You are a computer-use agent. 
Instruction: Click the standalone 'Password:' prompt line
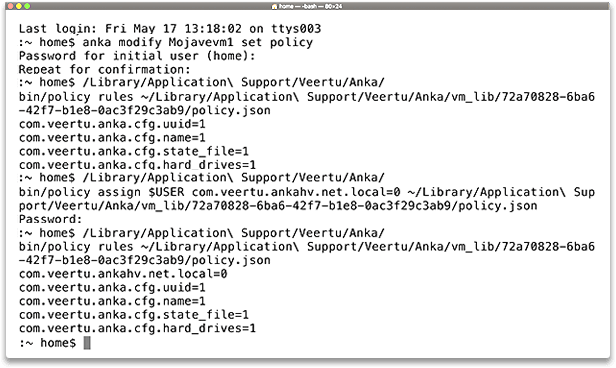coord(50,219)
